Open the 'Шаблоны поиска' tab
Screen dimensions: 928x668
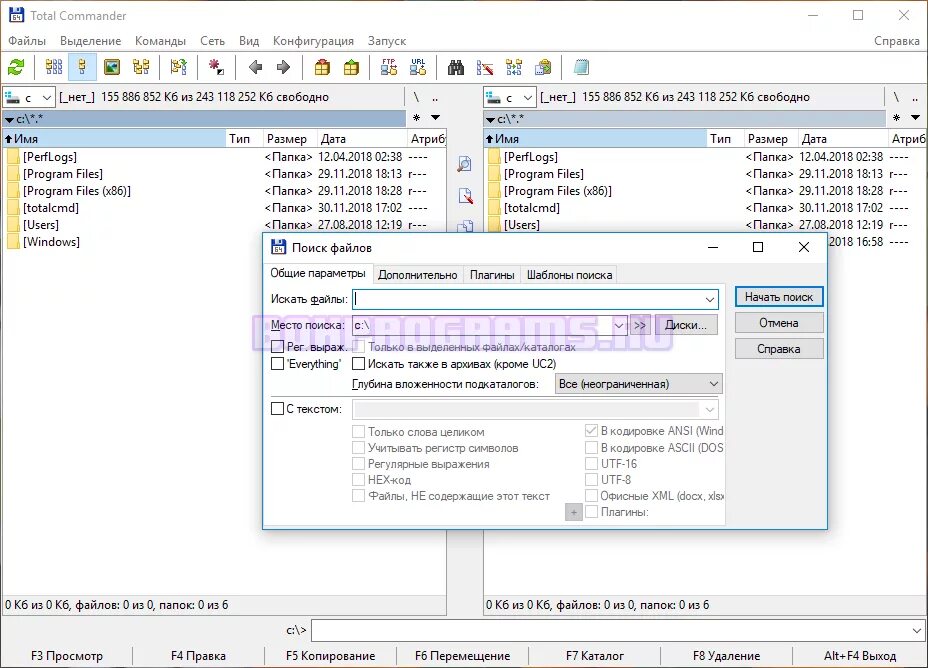pyautogui.click(x=569, y=275)
